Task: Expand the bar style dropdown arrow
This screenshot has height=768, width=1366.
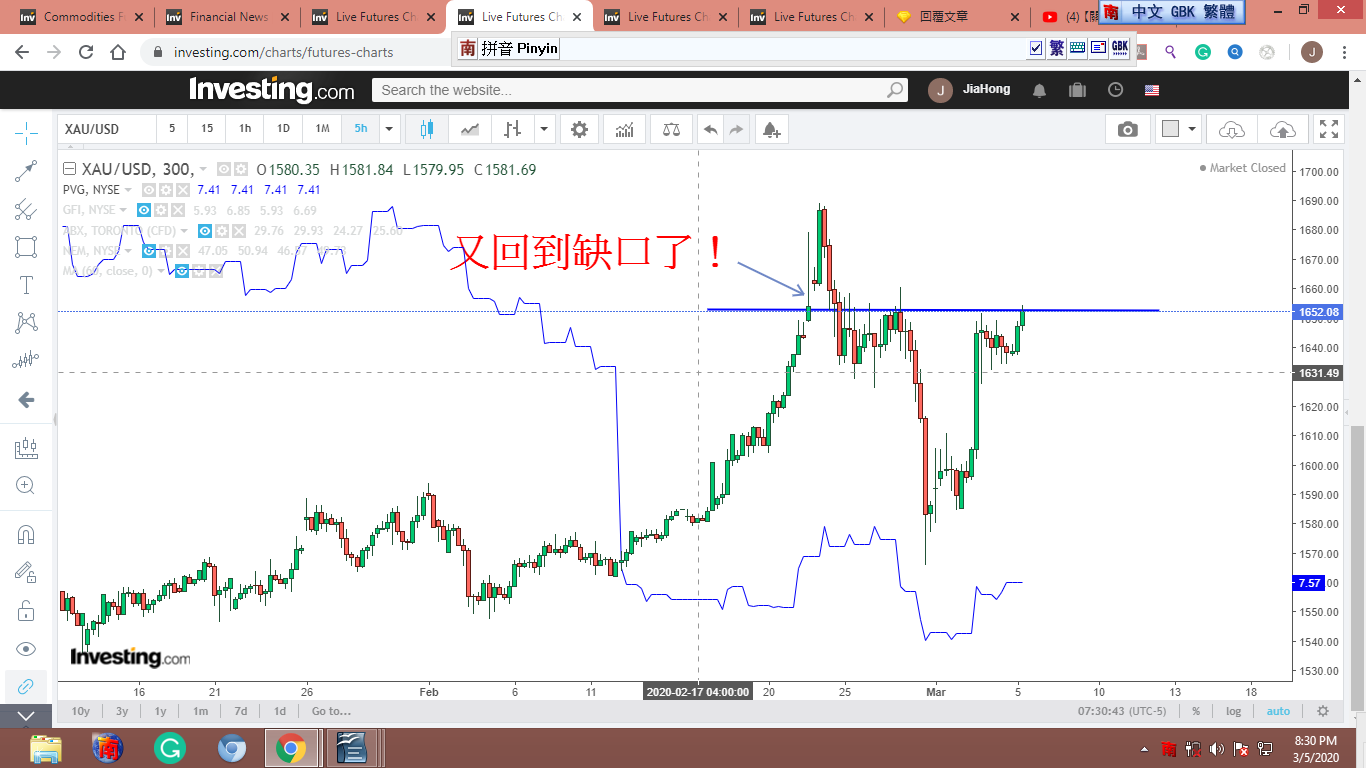Action: [544, 129]
